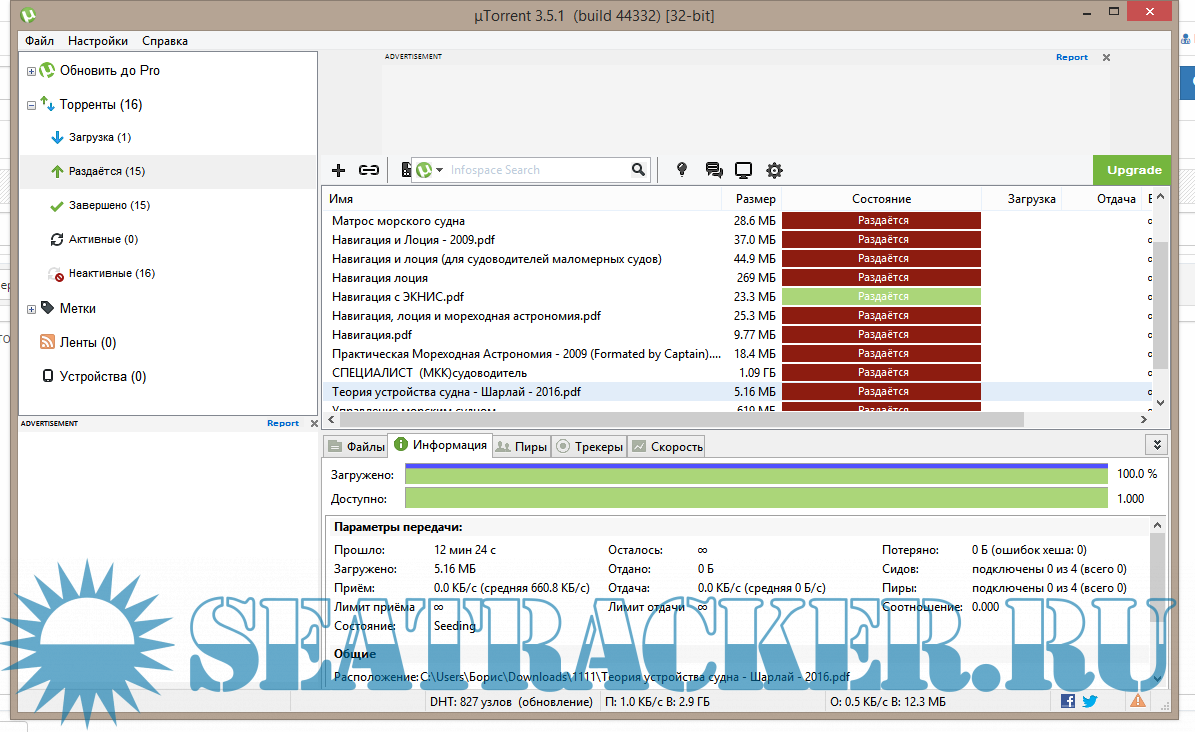Collapse the details pane with the double chevron

pyautogui.click(x=1157, y=445)
